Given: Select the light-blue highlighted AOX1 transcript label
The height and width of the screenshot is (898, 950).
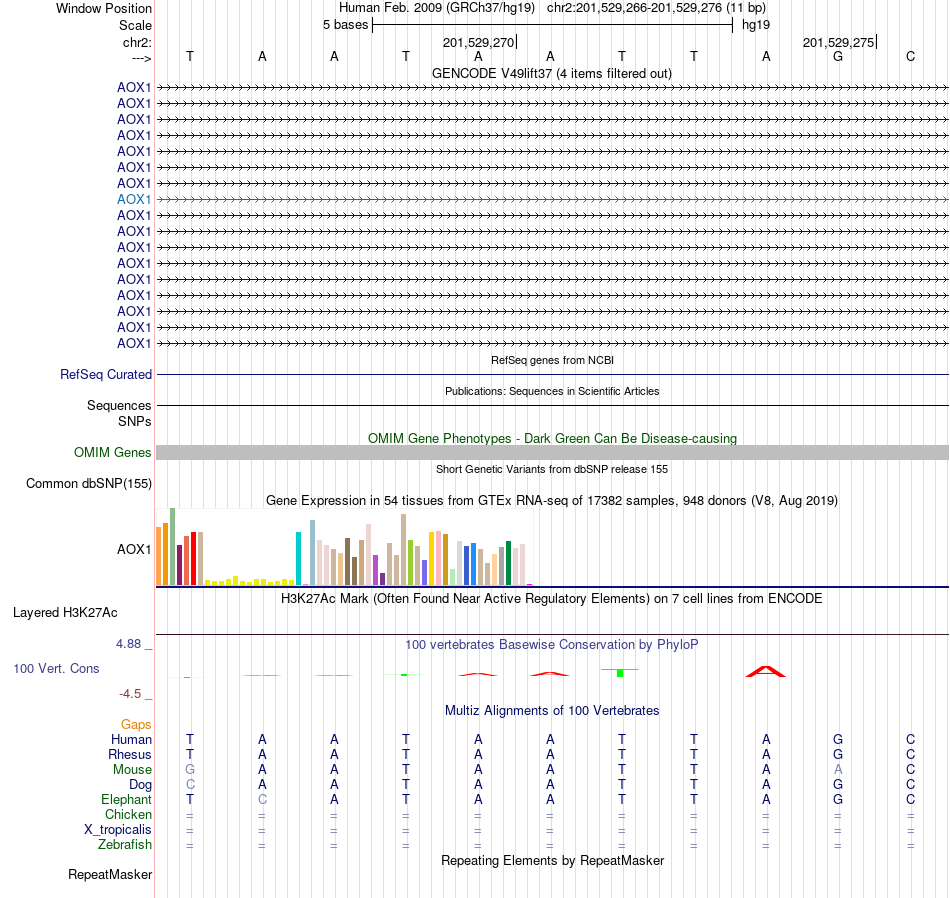Looking at the screenshot, I should click(134, 199).
